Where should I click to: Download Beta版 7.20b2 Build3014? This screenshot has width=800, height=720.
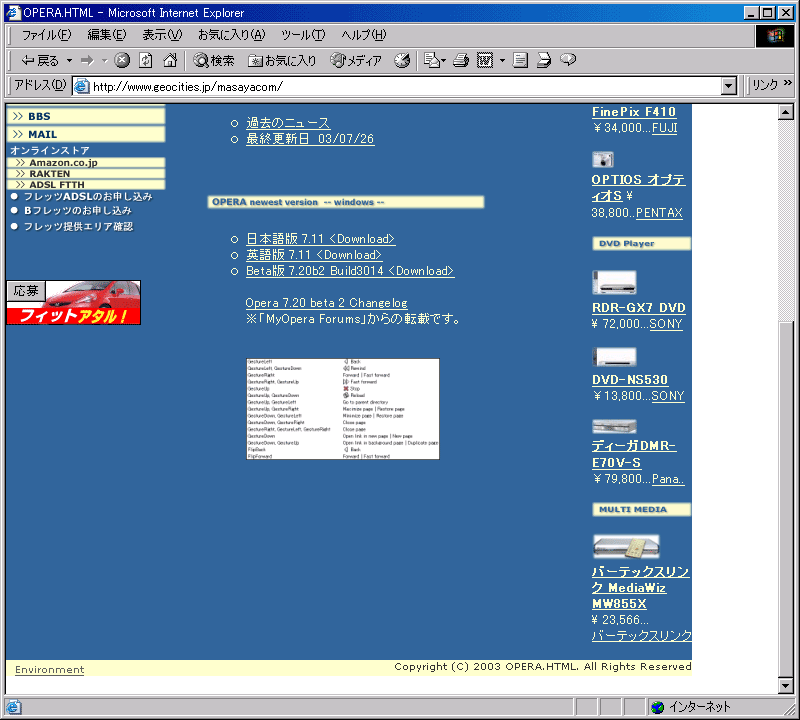point(350,270)
